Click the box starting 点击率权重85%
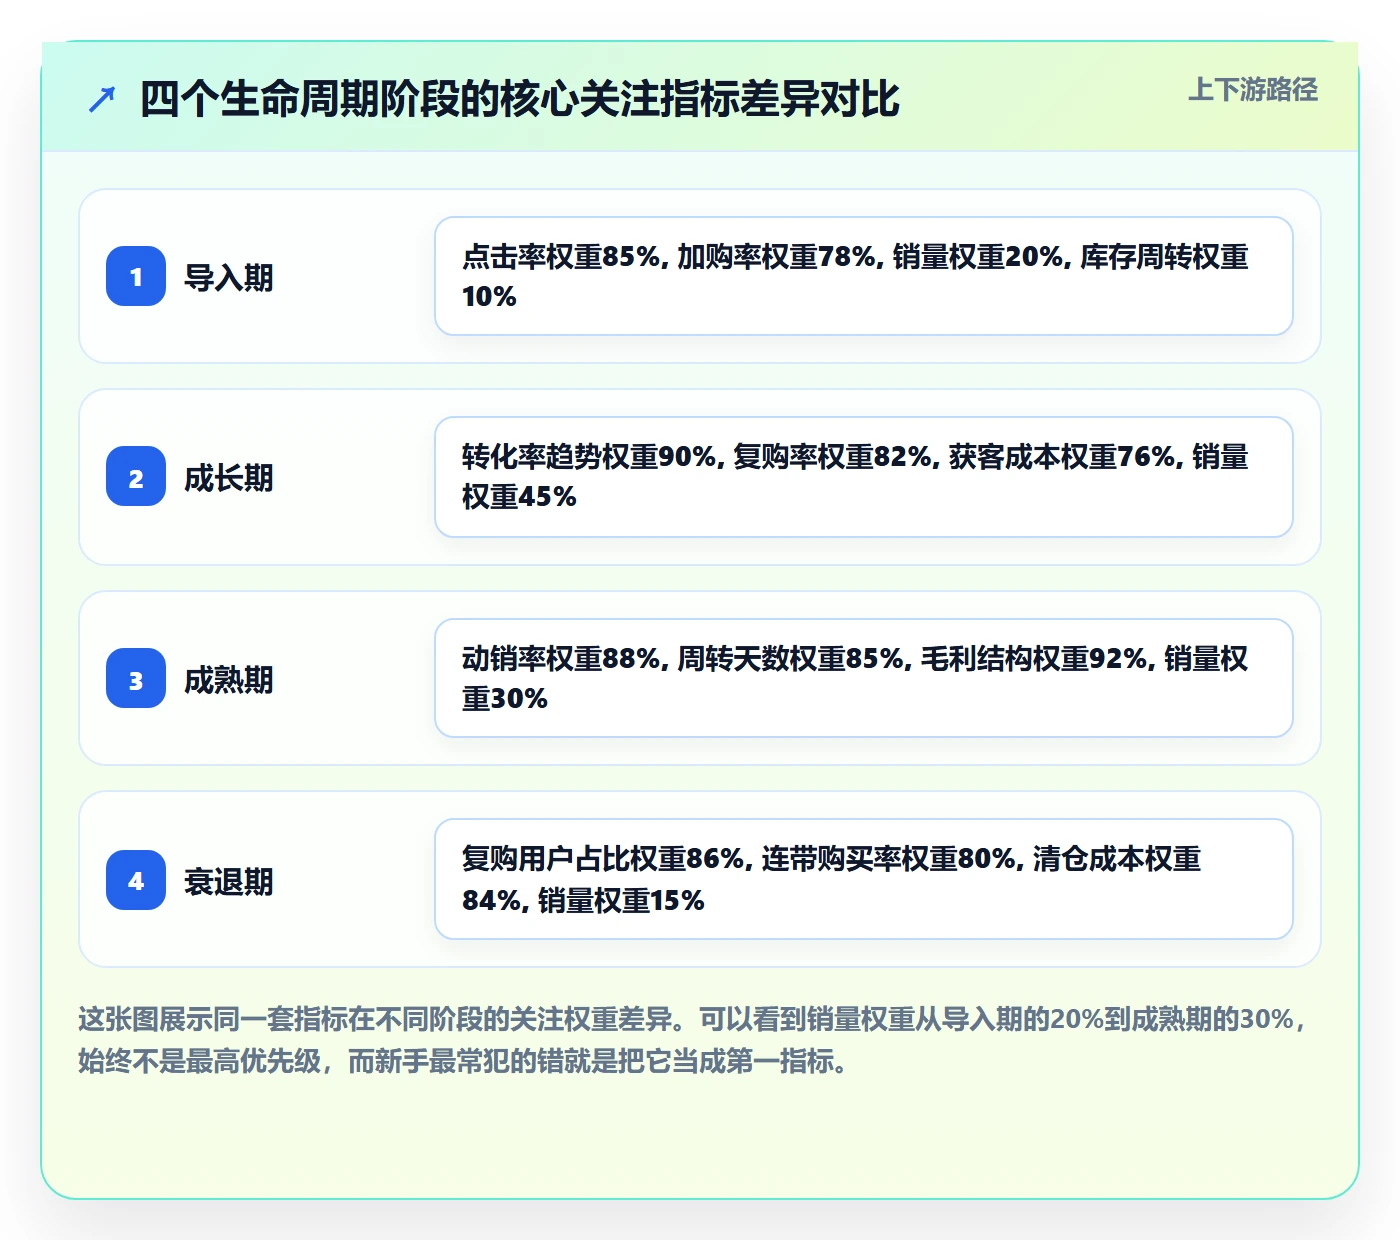The image size is (1400, 1240). 864,276
